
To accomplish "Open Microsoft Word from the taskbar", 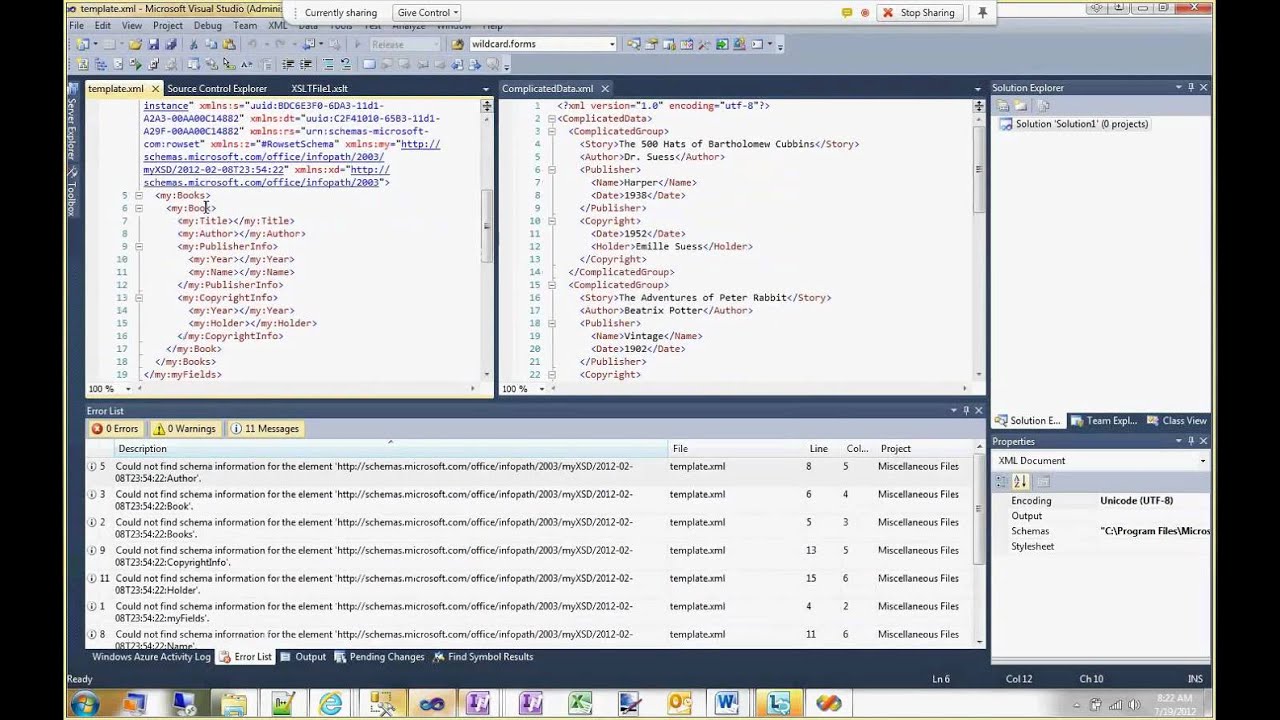I will point(726,704).
